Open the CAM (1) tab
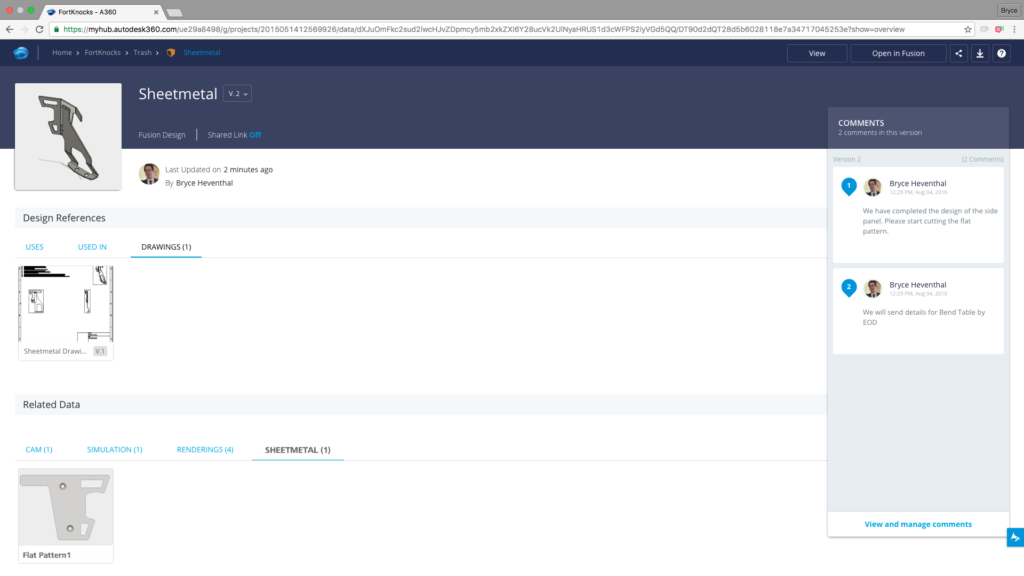 [39, 449]
